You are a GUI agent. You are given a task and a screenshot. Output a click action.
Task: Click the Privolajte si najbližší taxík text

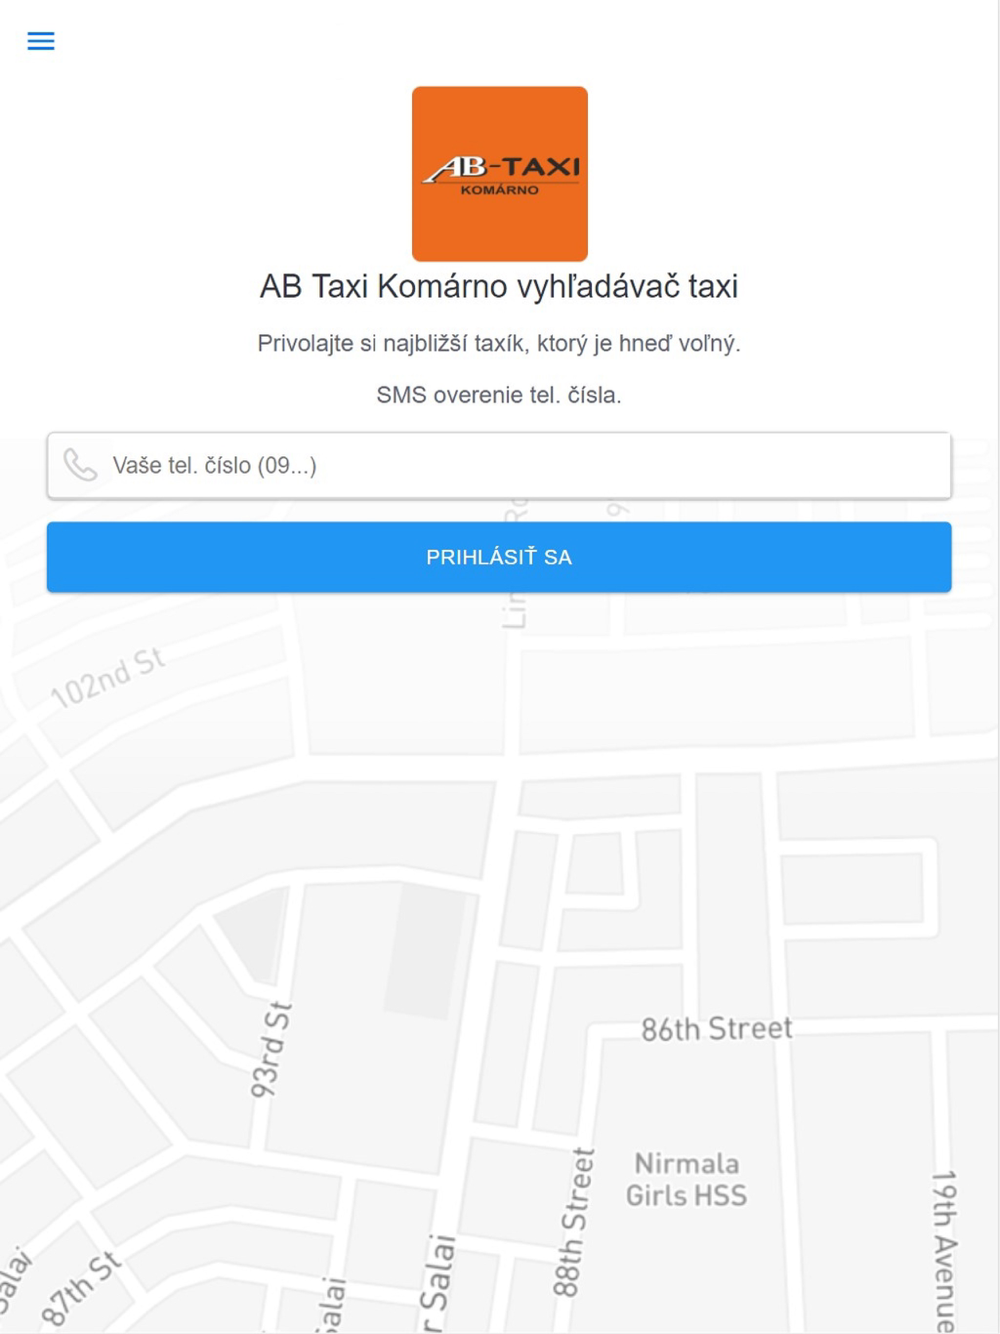coord(499,343)
